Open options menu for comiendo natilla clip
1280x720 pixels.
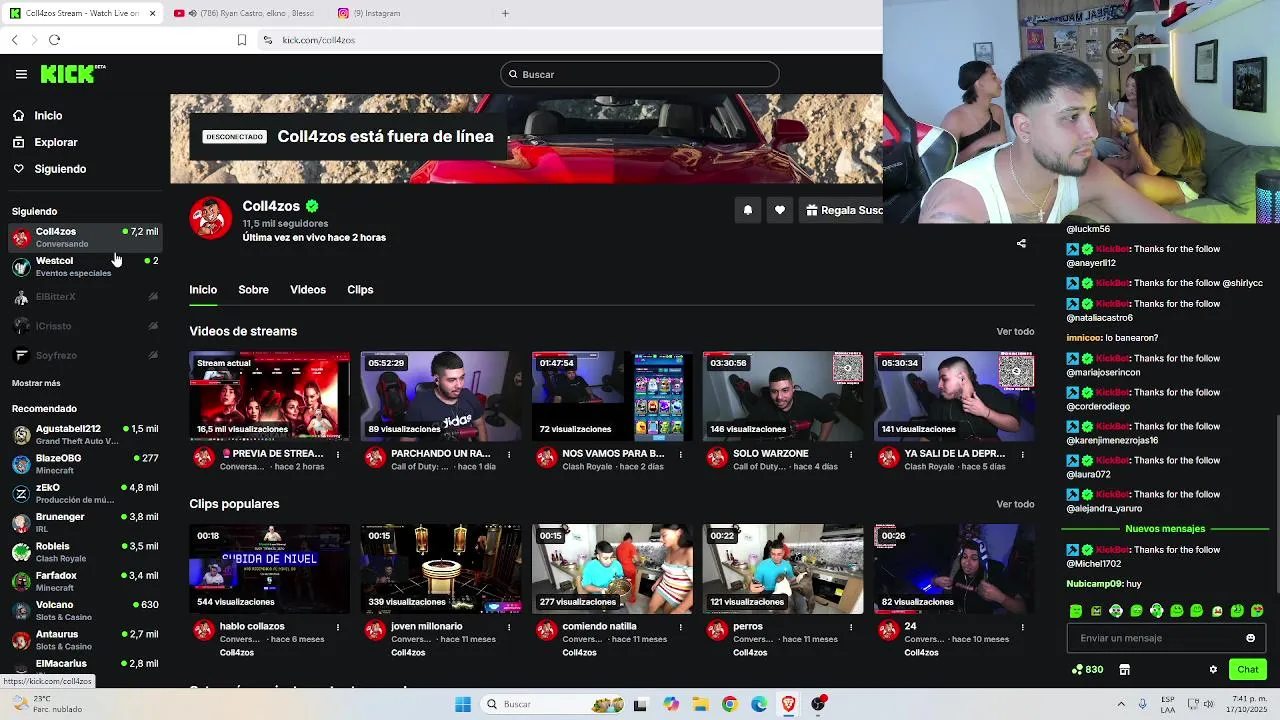pos(680,627)
